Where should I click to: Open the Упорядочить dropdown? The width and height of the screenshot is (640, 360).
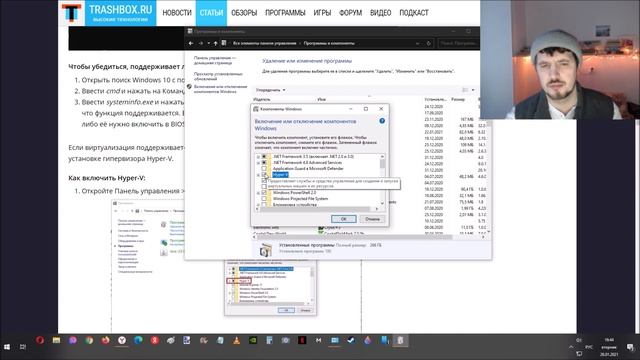270,90
